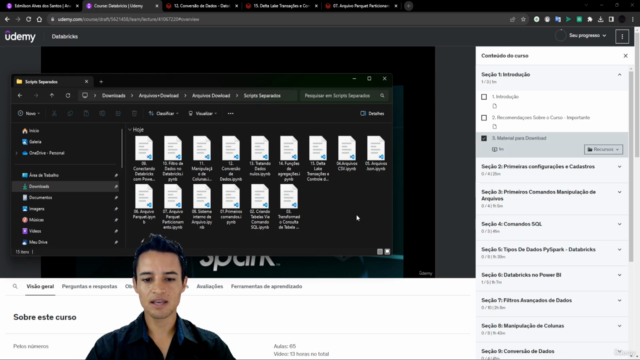Click the Pesquisar em Scripts Separados box

point(343,96)
